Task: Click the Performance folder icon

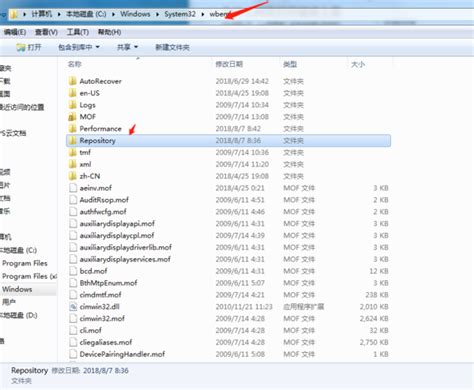Action: point(72,129)
